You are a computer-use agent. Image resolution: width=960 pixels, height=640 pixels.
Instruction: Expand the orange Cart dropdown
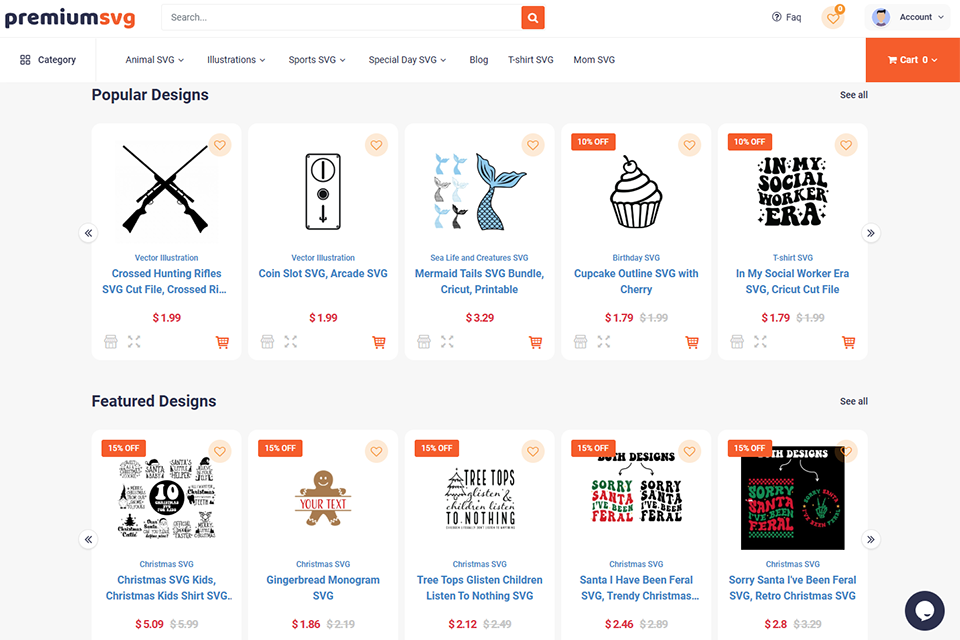coord(912,60)
